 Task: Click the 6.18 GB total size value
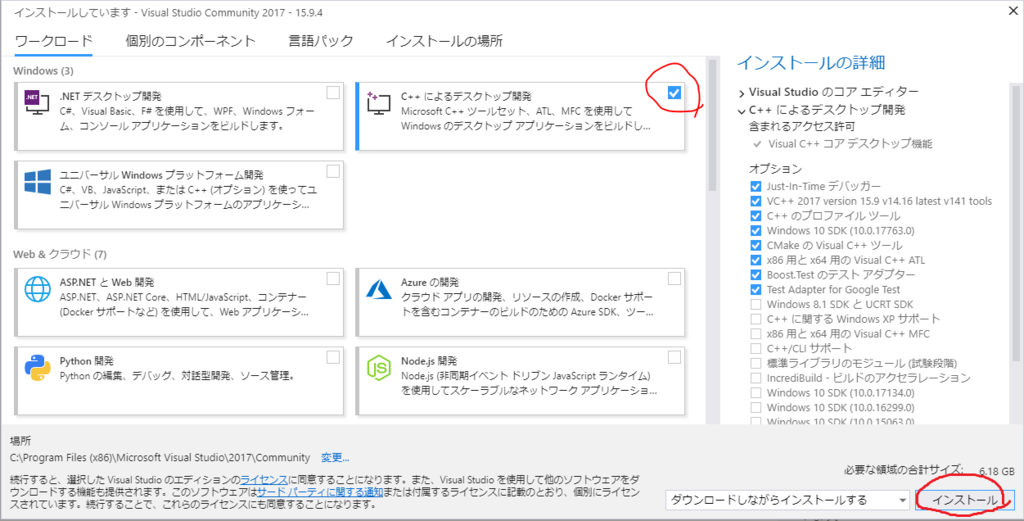pyautogui.click(x=997, y=470)
